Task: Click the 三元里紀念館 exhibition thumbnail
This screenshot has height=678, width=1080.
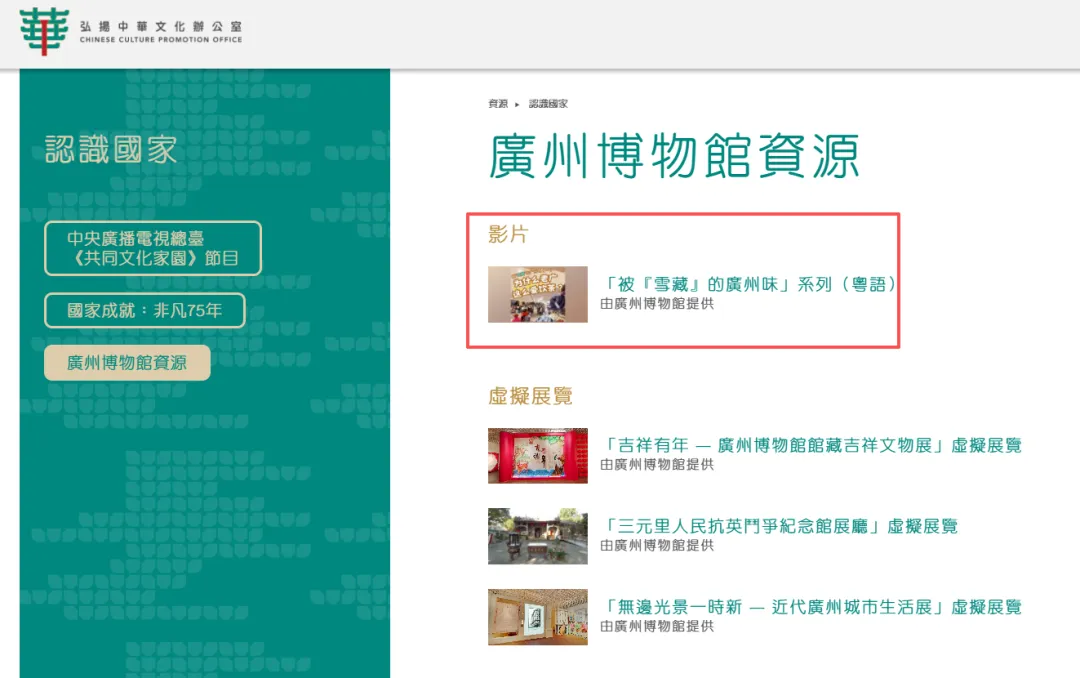Action: pyautogui.click(x=538, y=536)
